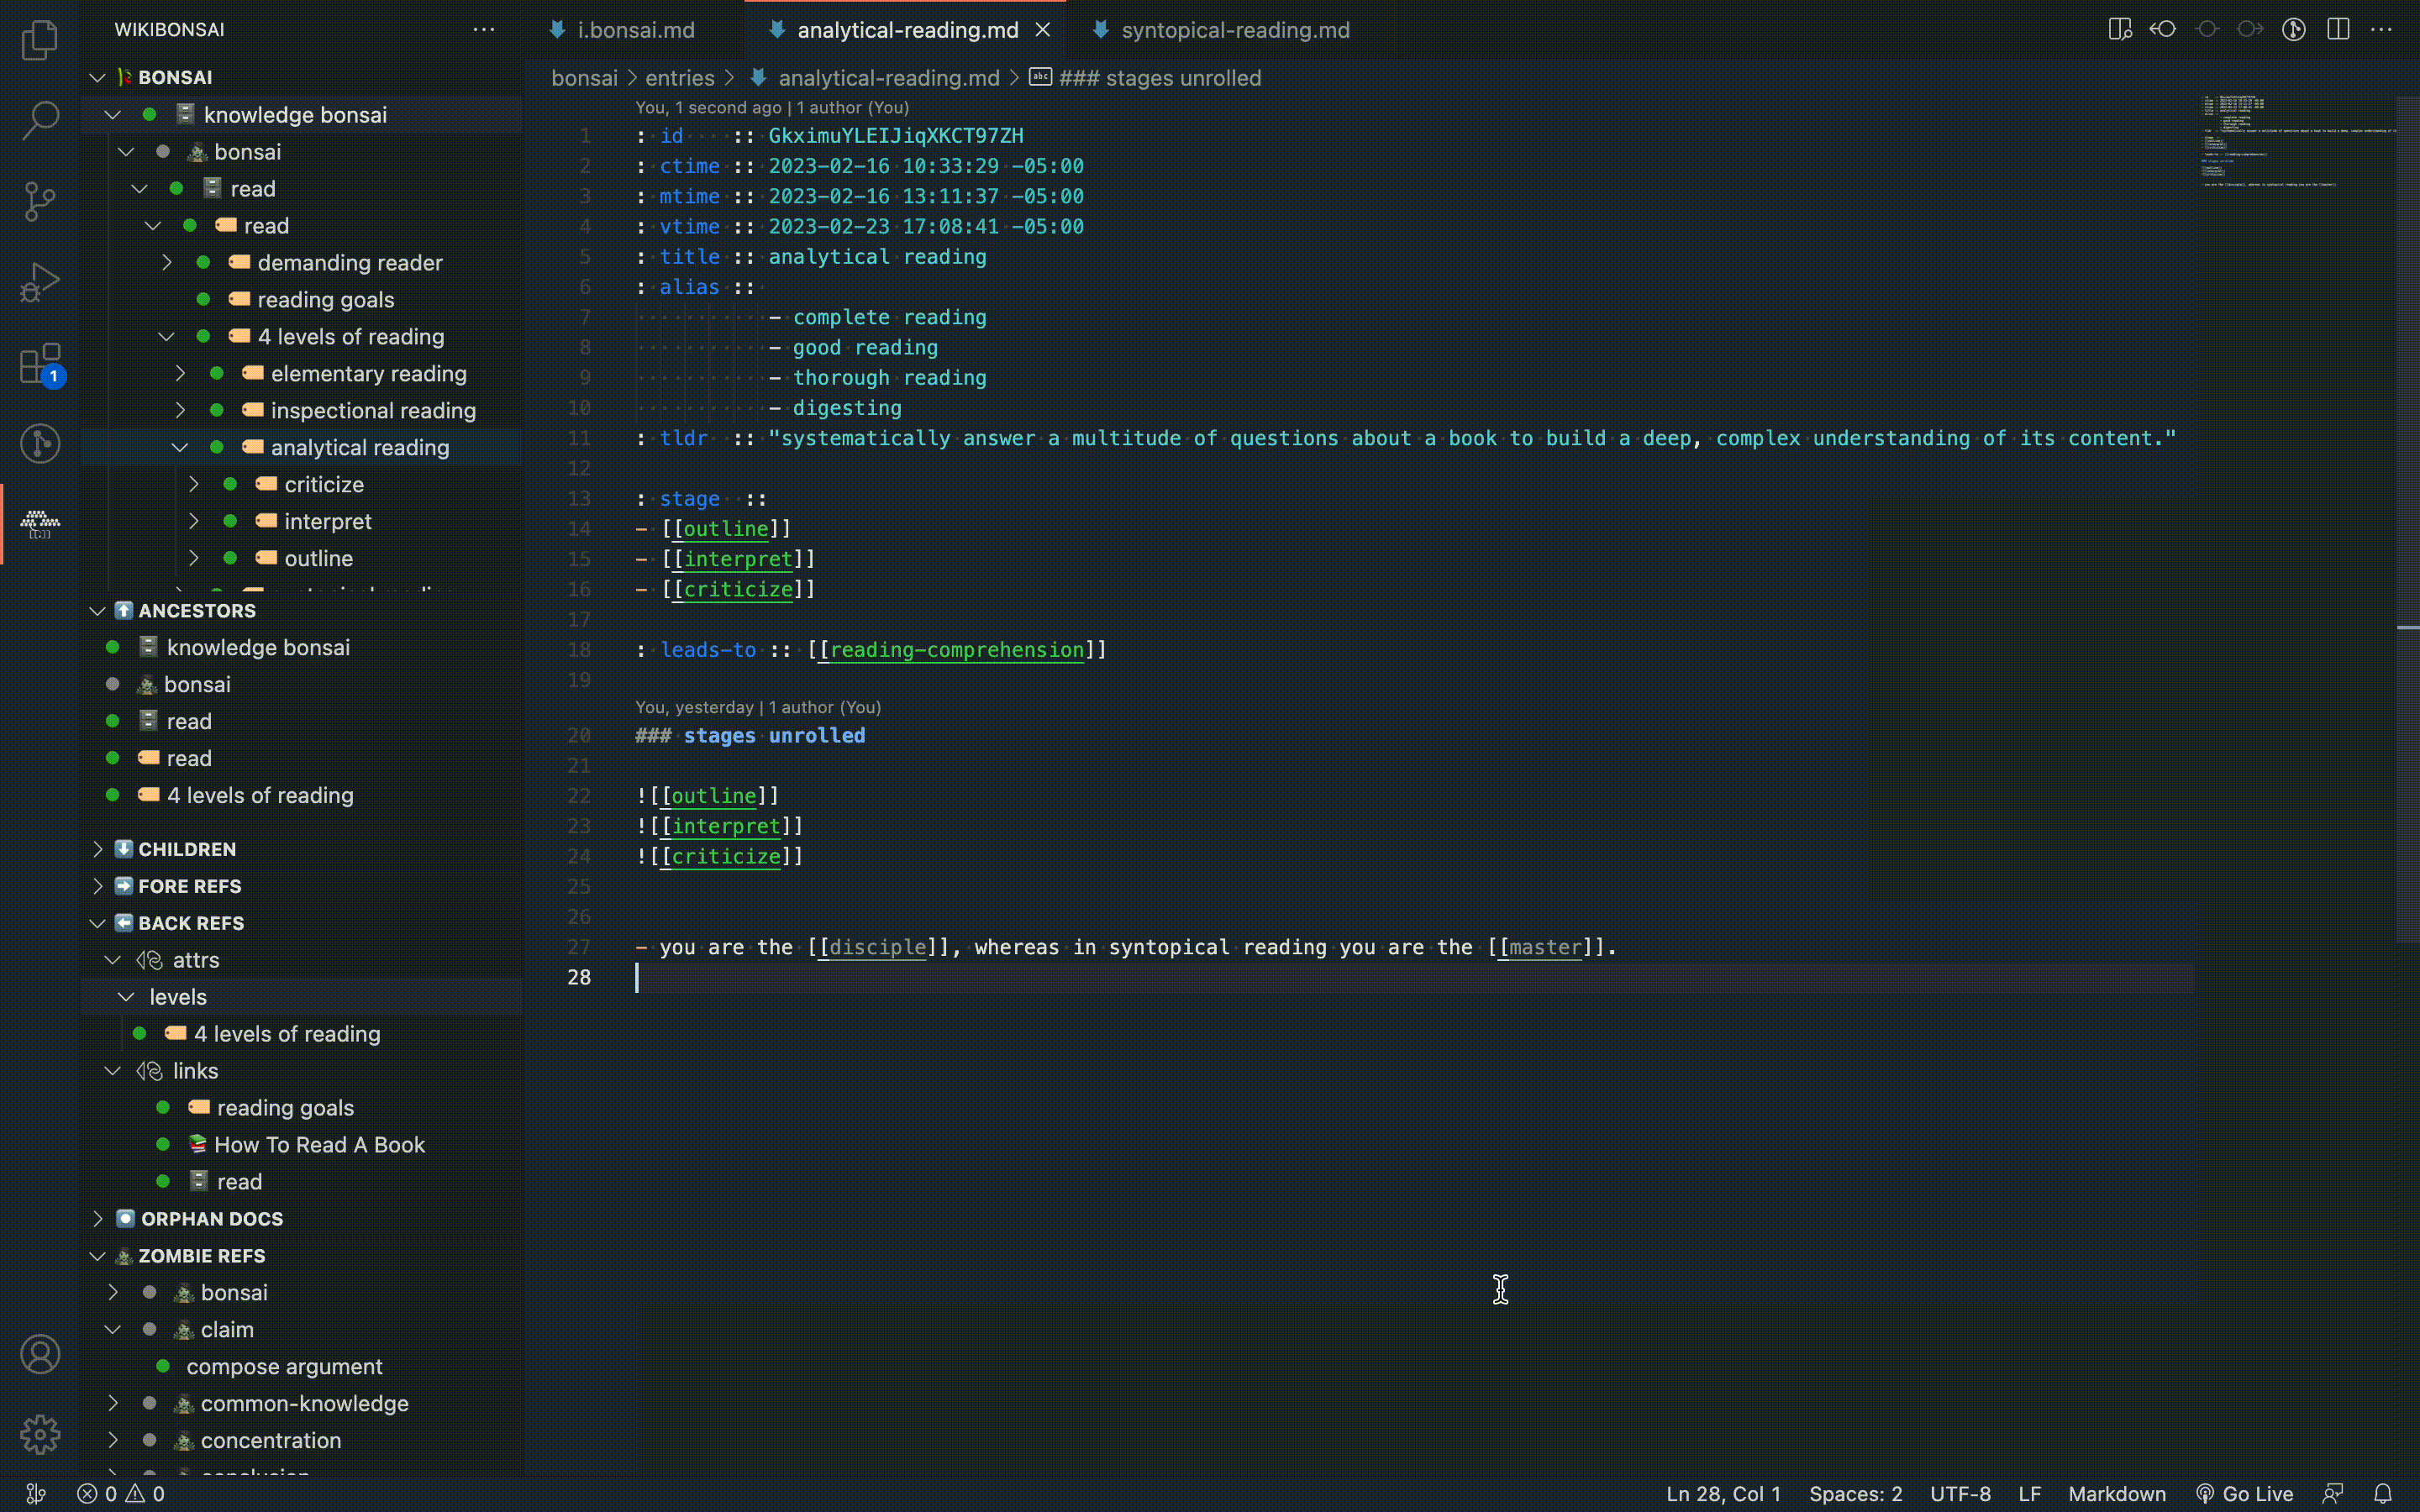
Task: Follow the master wikilink
Action: click(x=1545, y=947)
